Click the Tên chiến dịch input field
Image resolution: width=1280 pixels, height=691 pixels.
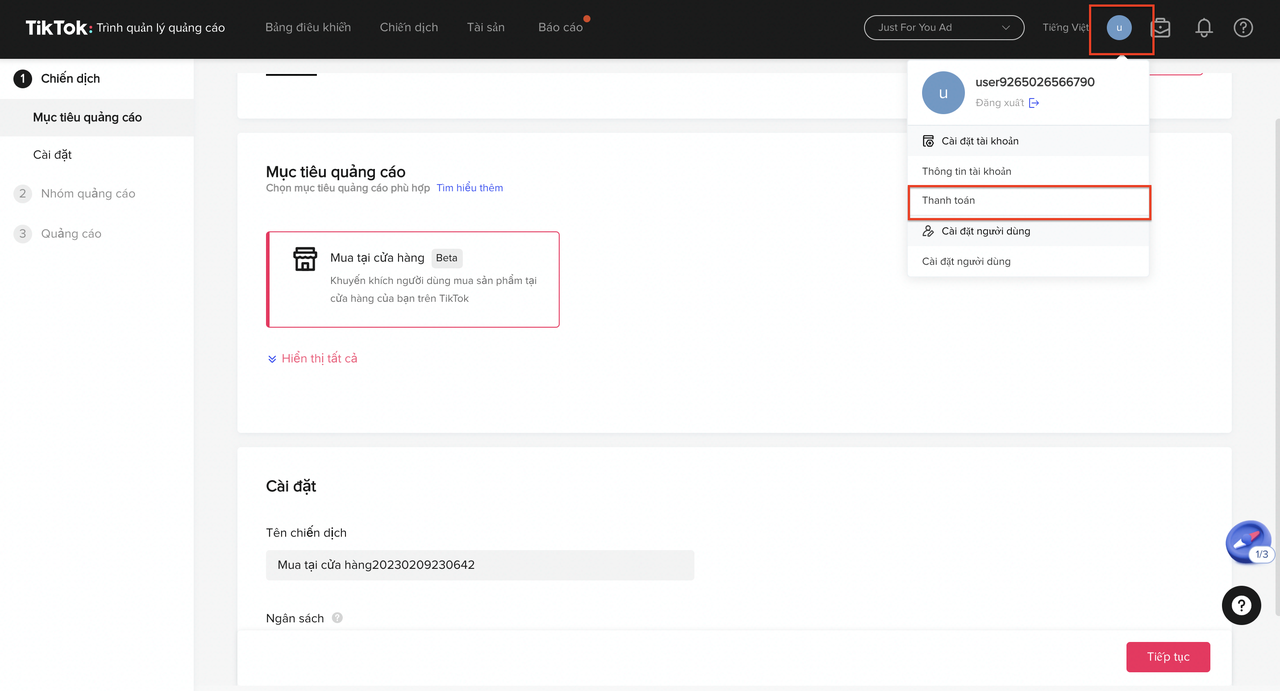tap(479, 565)
